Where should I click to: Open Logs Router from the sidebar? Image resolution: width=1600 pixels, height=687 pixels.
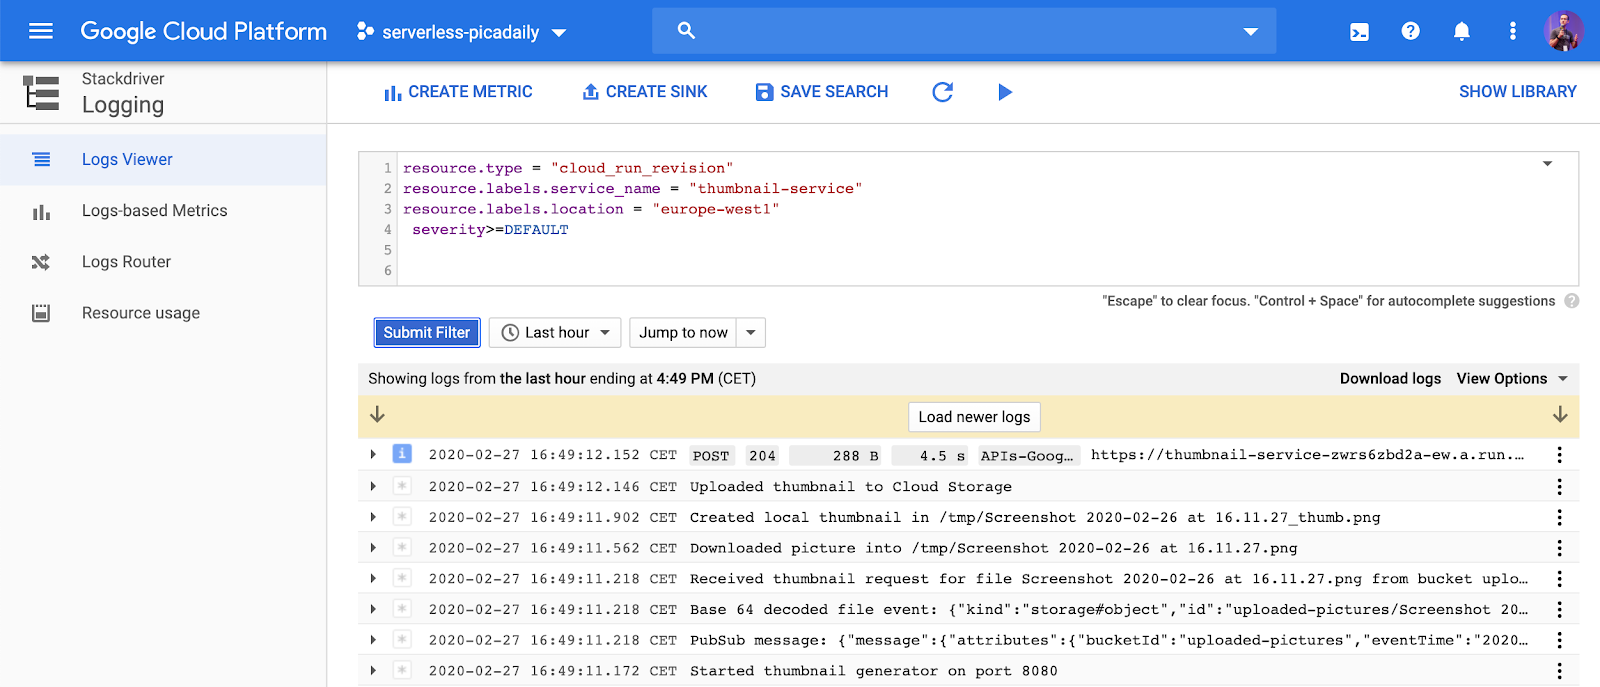point(126,262)
